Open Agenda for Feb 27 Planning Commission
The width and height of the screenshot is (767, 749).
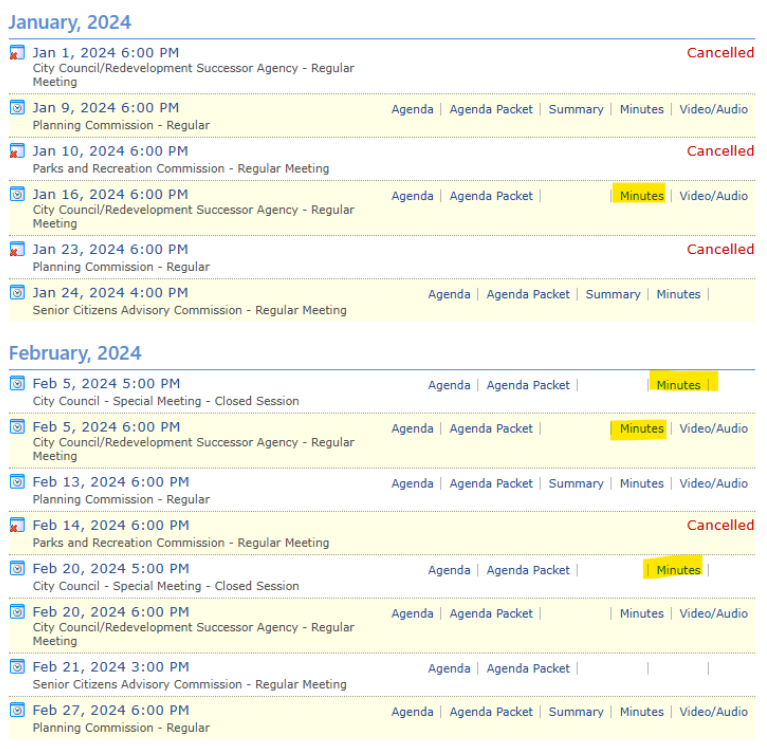[x=412, y=712]
